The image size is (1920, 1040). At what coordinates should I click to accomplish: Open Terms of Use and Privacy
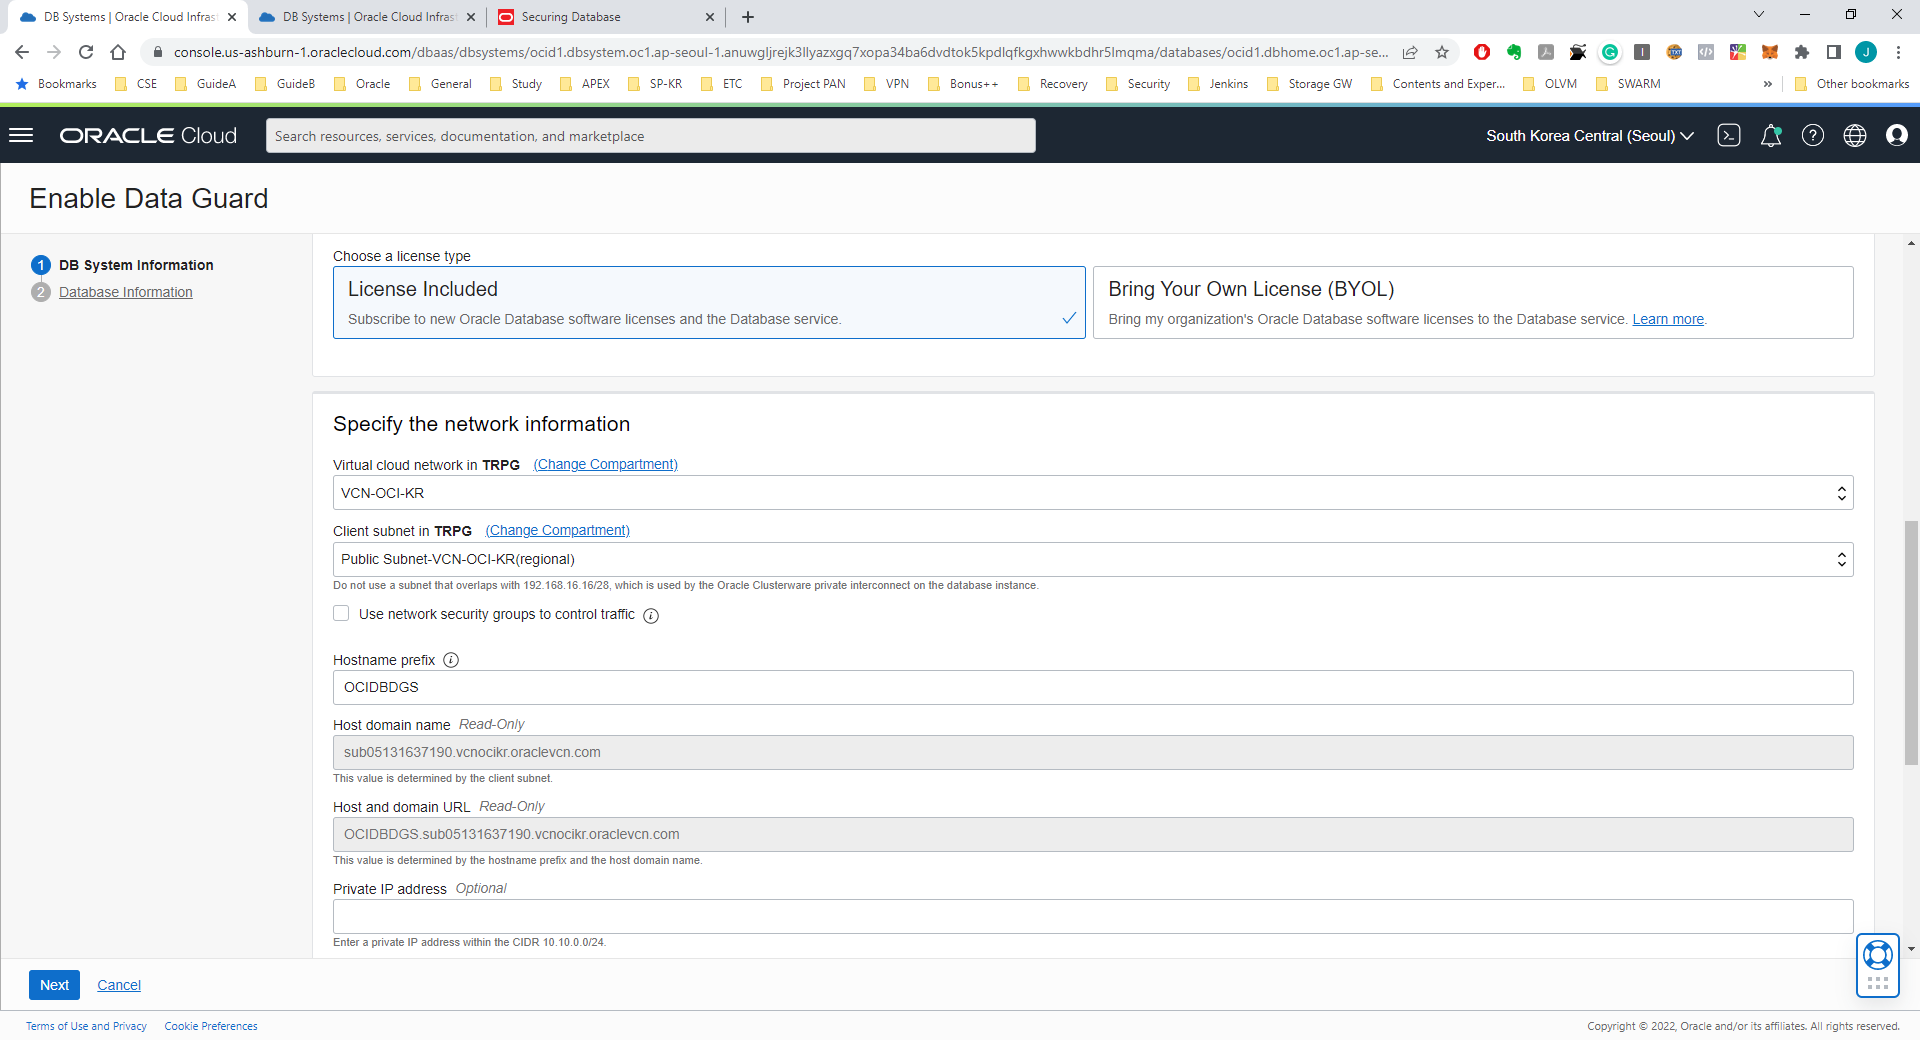tap(86, 1026)
